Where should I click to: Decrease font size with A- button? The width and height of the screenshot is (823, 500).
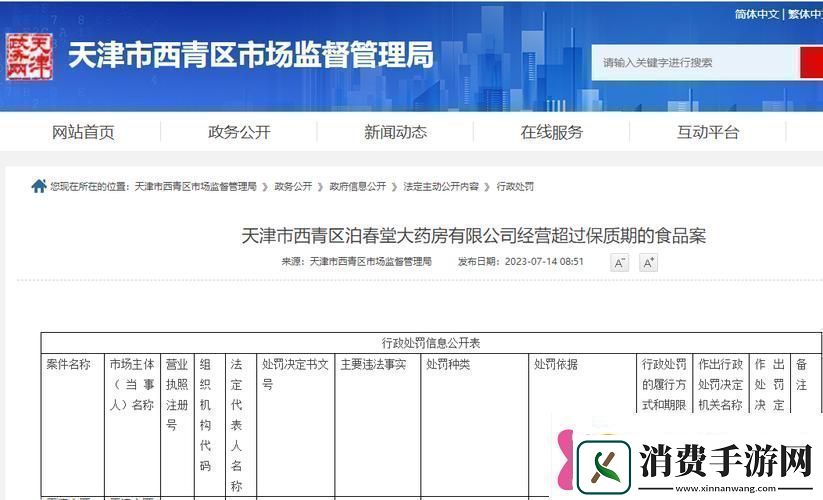tap(619, 262)
